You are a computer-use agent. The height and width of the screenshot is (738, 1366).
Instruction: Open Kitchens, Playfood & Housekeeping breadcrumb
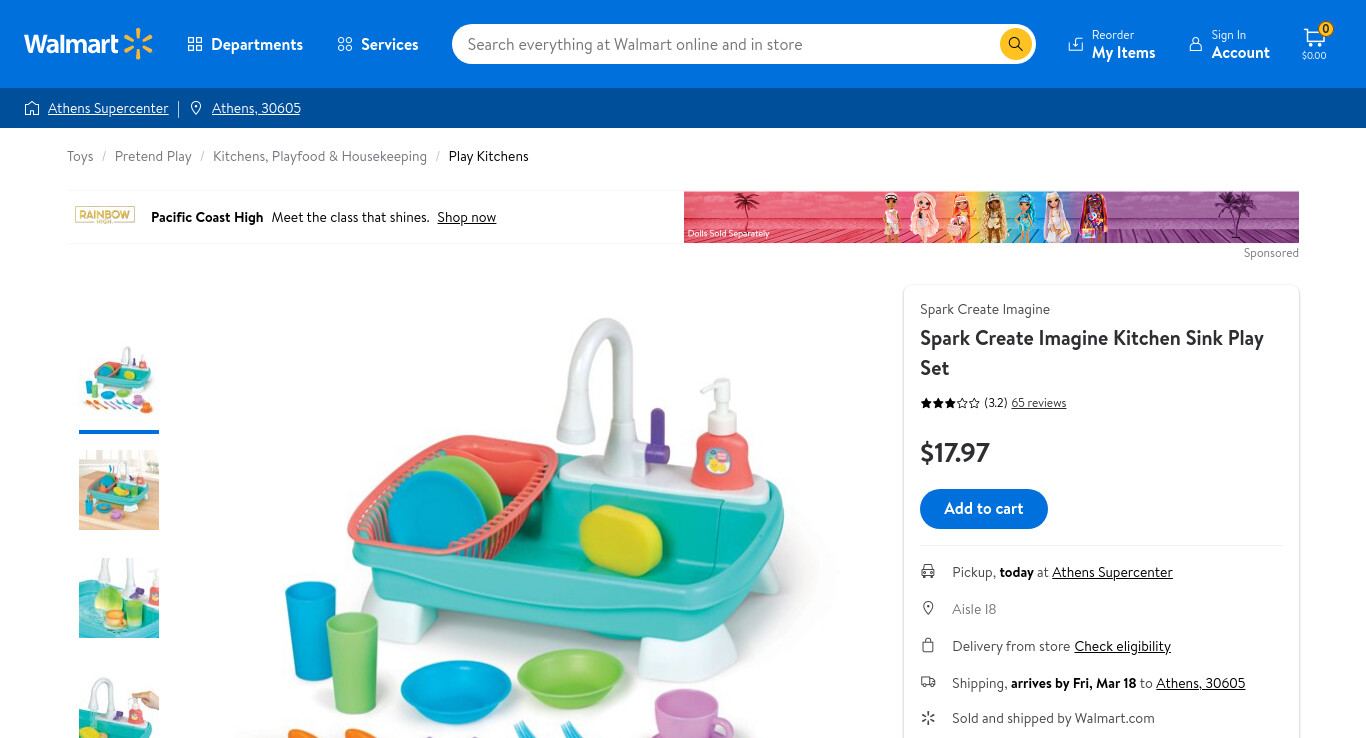(x=320, y=156)
